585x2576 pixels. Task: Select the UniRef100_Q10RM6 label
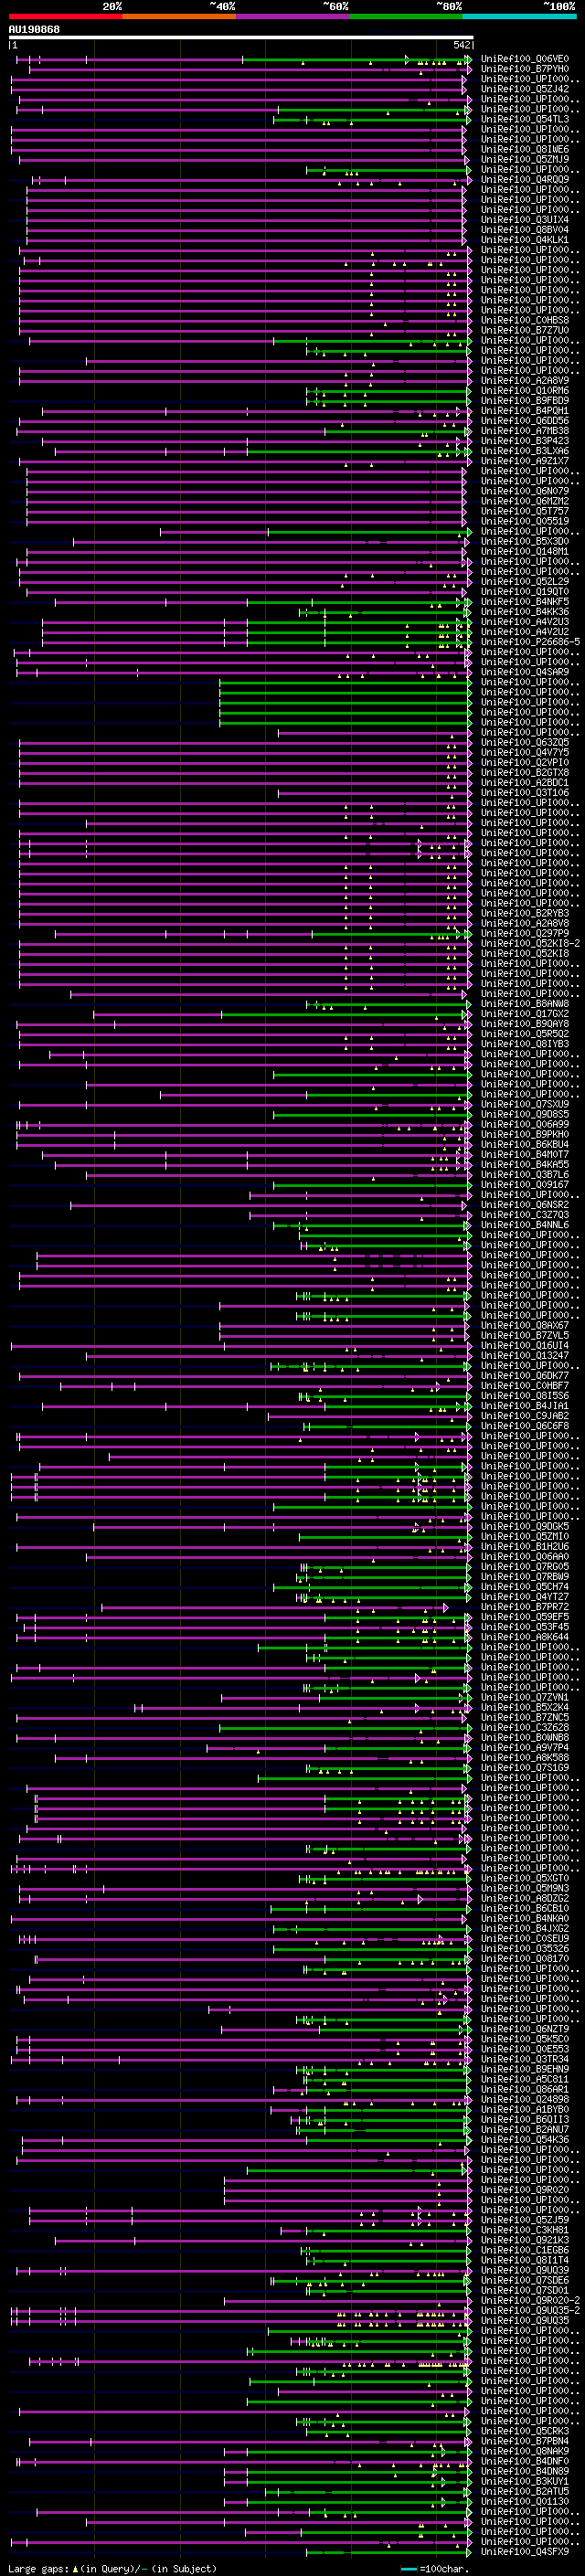point(525,390)
